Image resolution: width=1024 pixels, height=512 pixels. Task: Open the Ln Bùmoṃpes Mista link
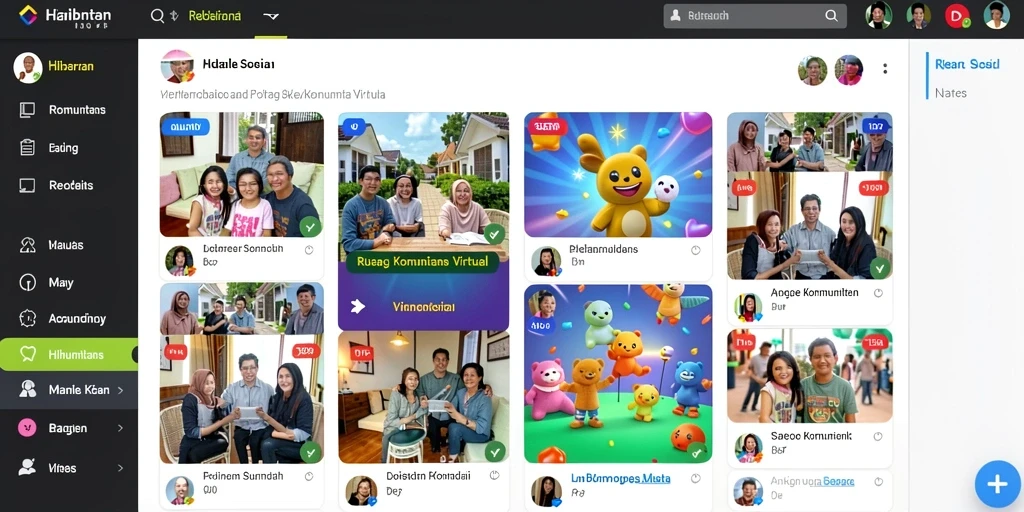pos(620,479)
